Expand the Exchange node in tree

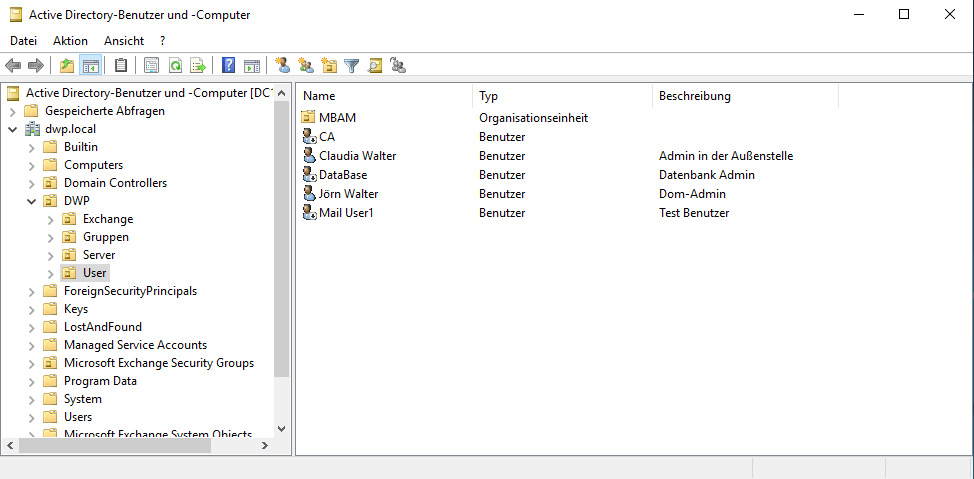coord(51,219)
